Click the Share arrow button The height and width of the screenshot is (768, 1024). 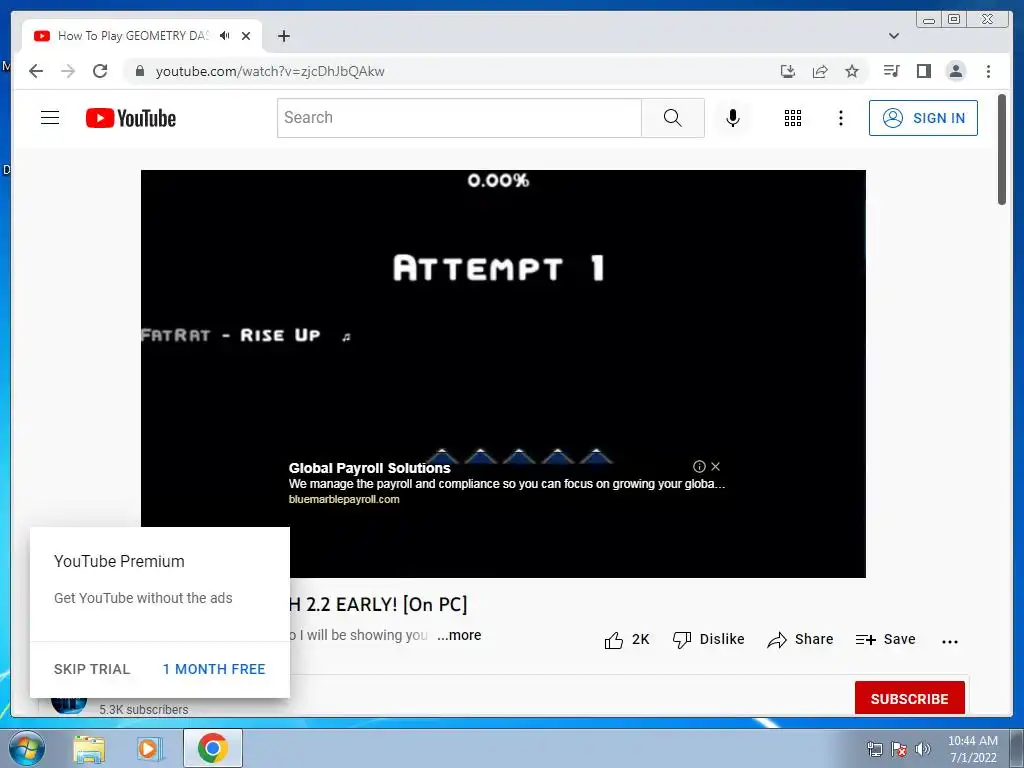(800, 639)
